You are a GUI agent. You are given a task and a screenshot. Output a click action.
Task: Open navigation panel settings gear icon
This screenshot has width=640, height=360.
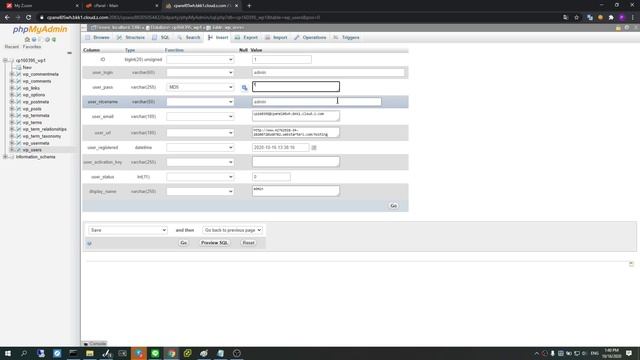coord(47,40)
